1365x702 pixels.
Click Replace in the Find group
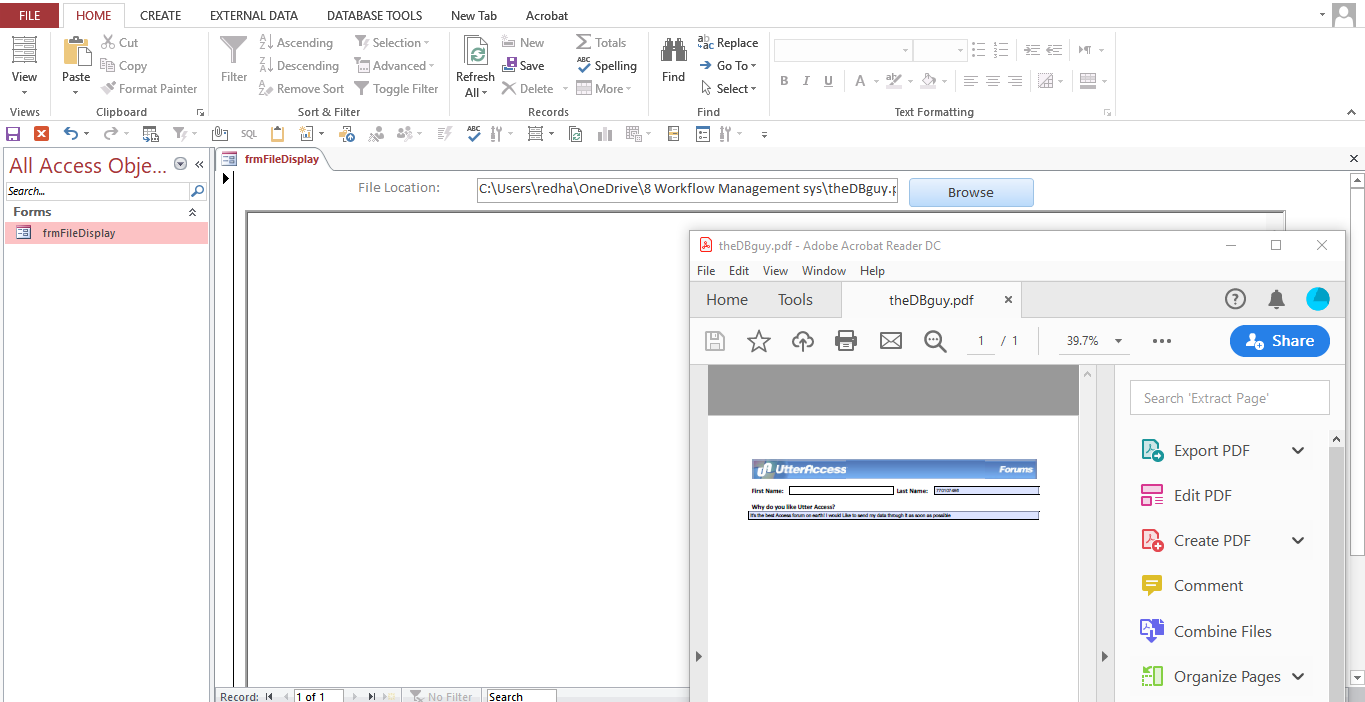[728, 43]
